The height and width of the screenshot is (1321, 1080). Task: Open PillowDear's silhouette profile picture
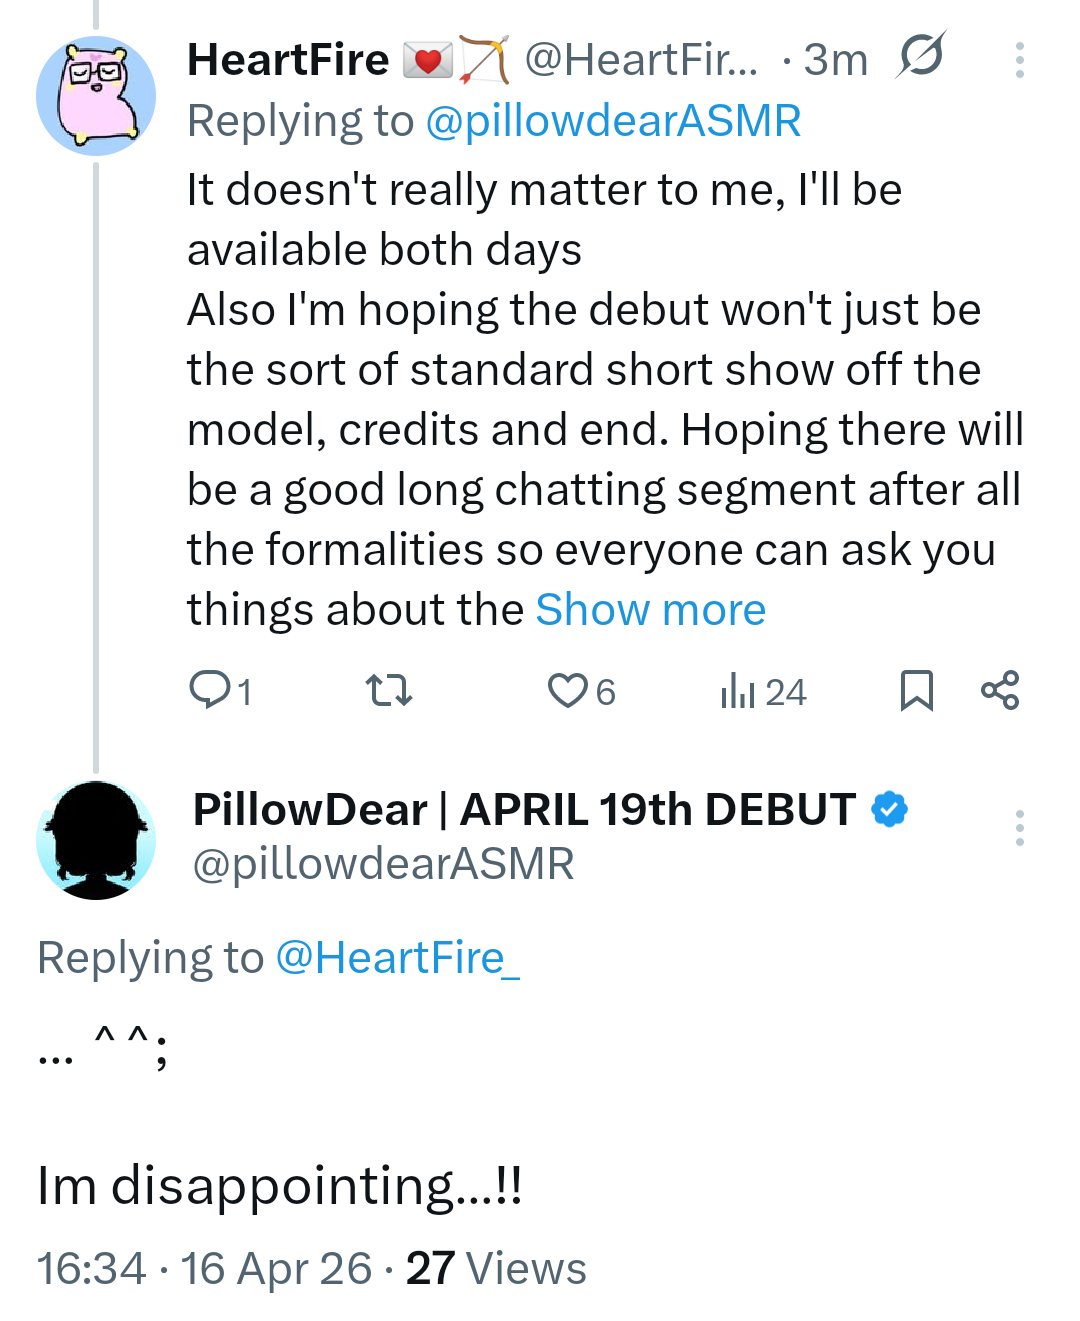tap(96, 840)
